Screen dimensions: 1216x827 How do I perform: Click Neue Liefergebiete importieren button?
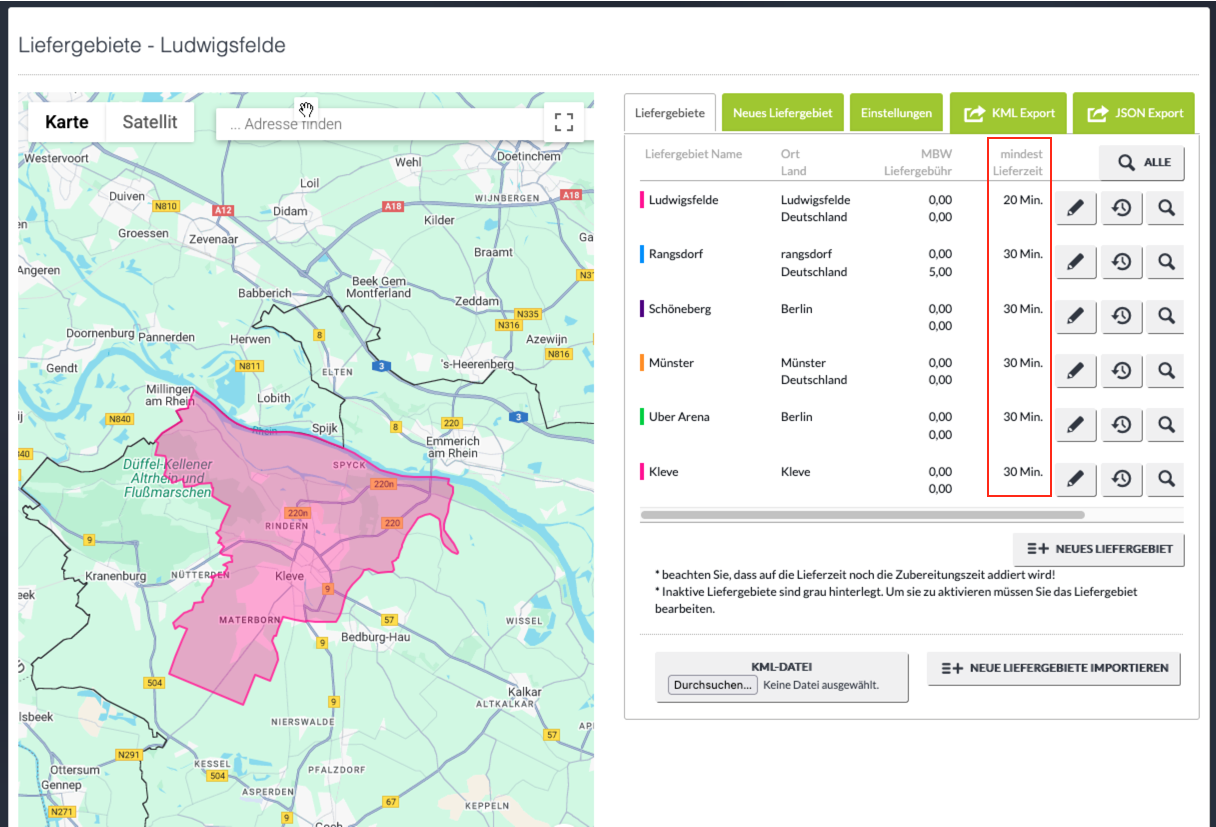point(1054,668)
